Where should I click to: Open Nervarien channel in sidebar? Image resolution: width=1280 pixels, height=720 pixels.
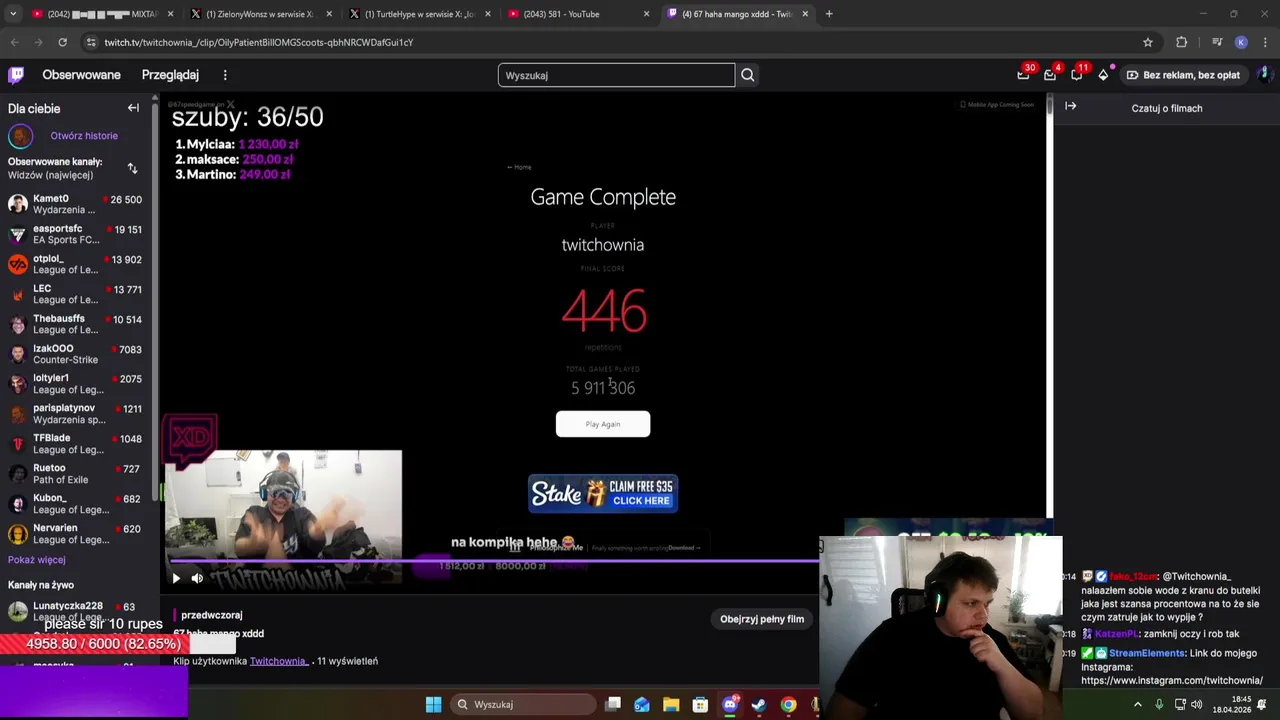tap(76, 533)
